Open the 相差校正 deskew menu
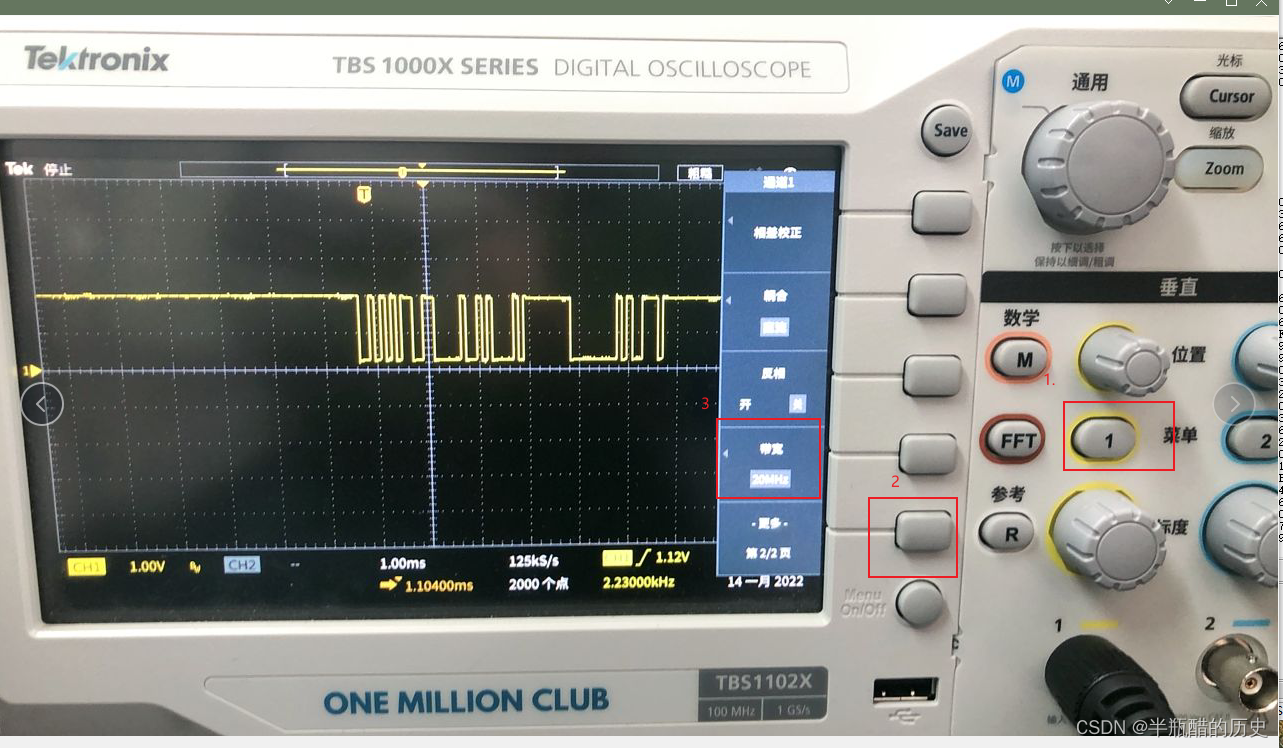Screen dimensions: 1283x748 [776, 232]
